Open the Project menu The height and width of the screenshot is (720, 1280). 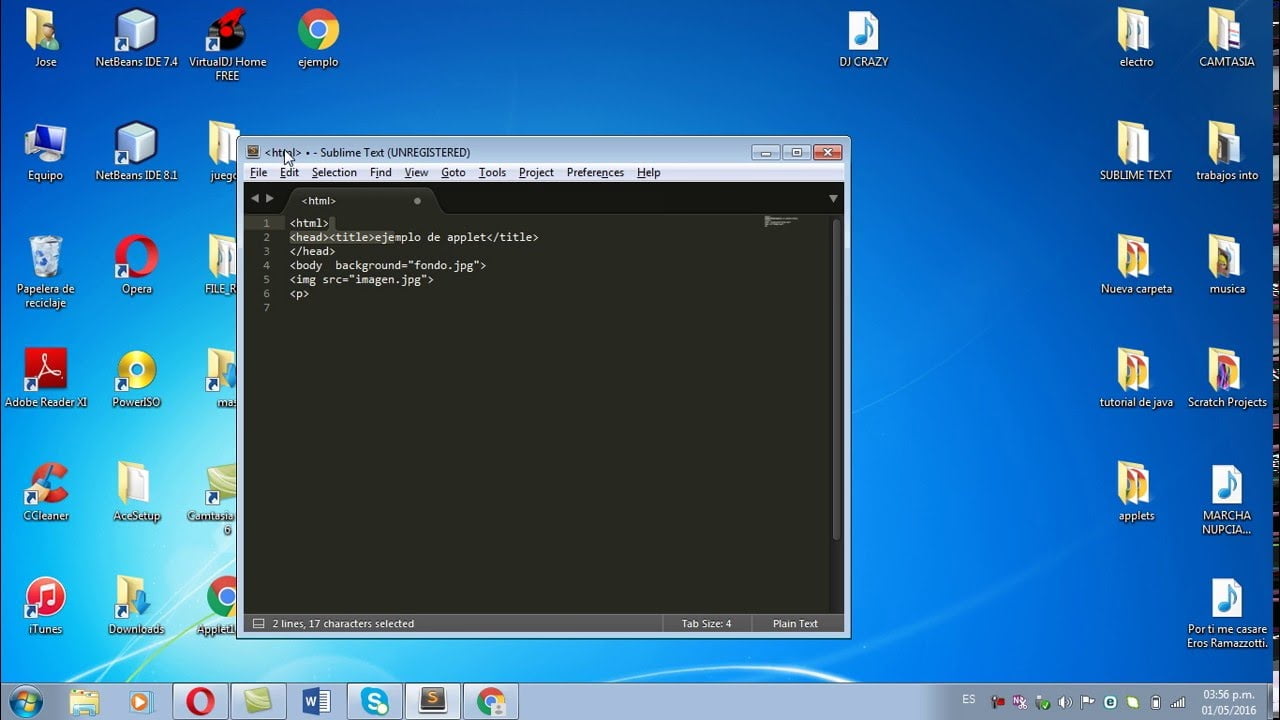tap(536, 172)
